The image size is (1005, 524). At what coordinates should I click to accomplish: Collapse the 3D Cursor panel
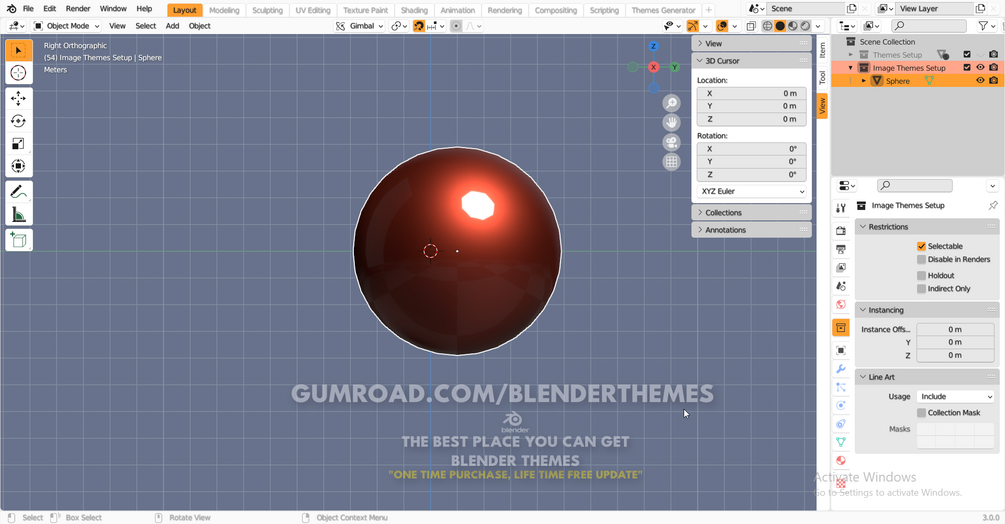[x=751, y=61]
